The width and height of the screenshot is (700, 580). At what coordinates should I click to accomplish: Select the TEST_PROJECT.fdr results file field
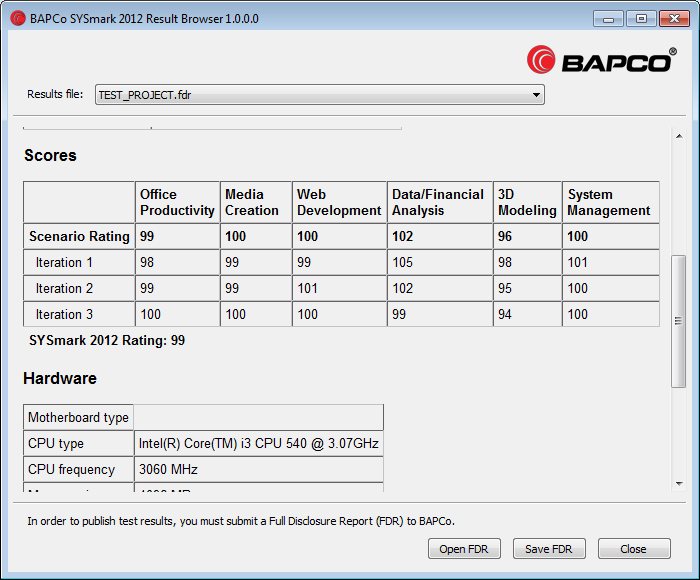coord(310,95)
